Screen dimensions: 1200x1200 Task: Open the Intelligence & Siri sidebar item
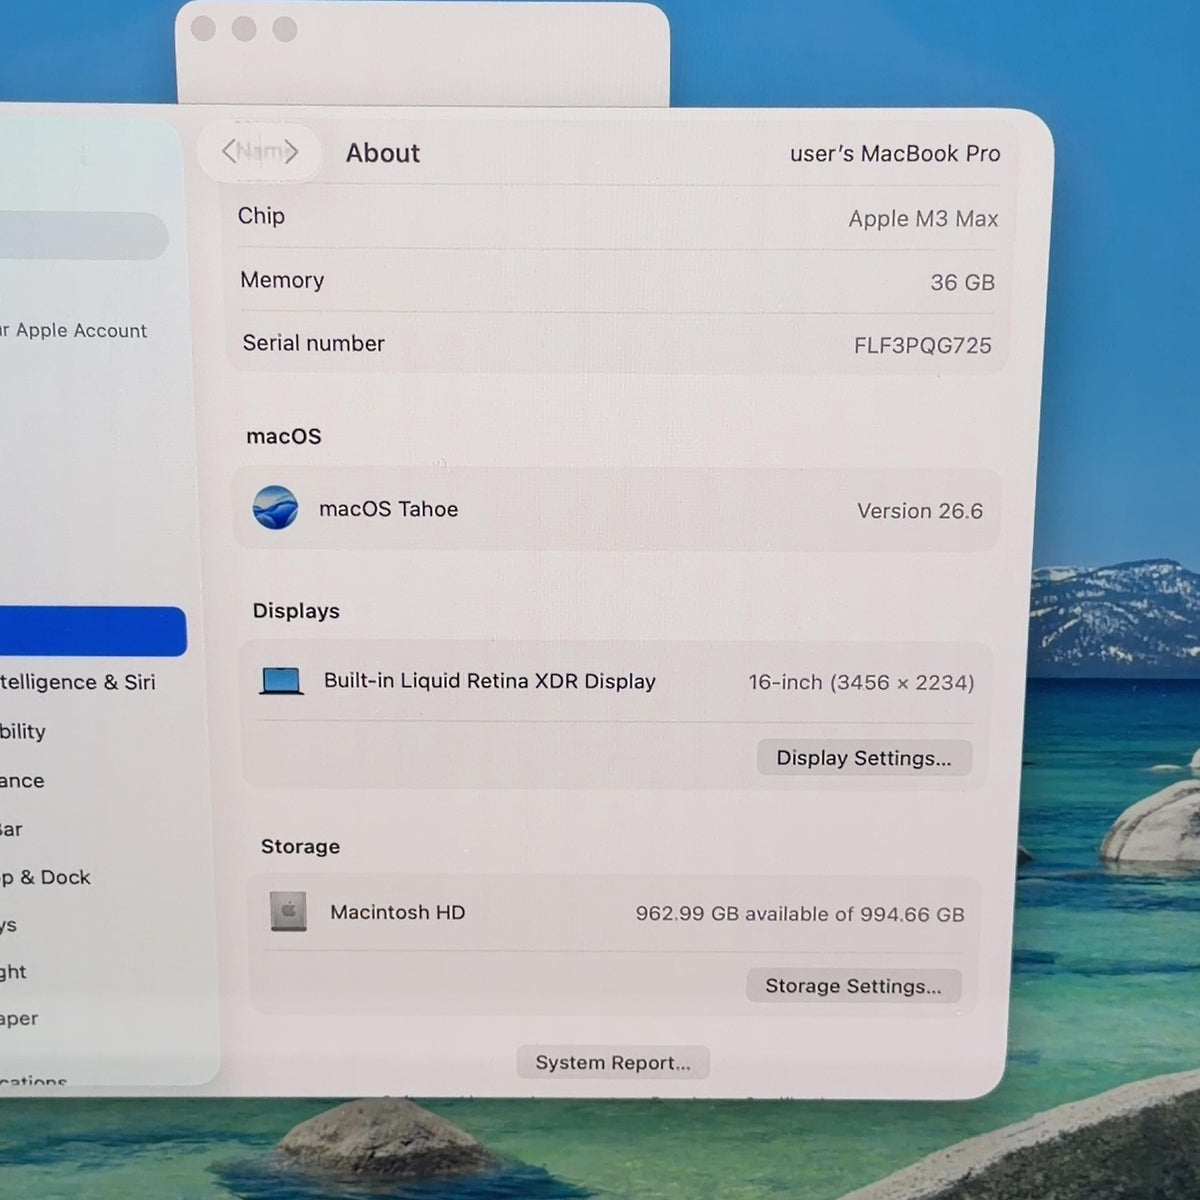click(78, 682)
